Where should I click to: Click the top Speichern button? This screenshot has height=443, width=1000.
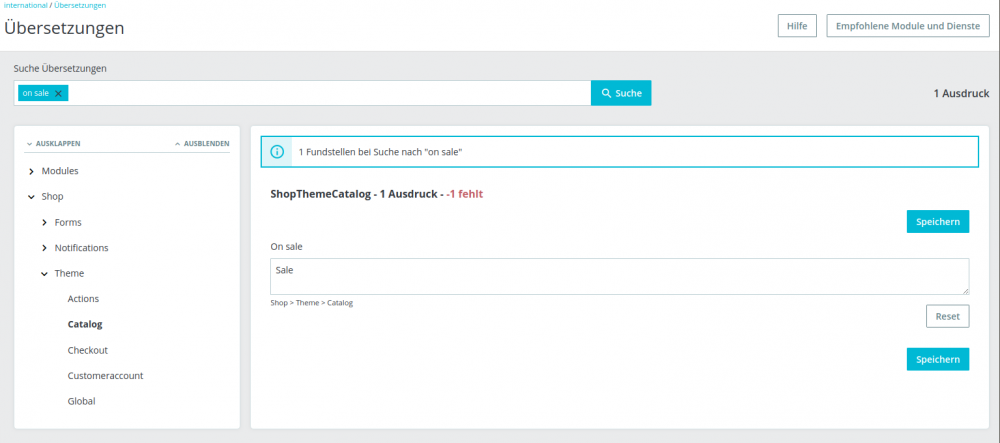[938, 222]
